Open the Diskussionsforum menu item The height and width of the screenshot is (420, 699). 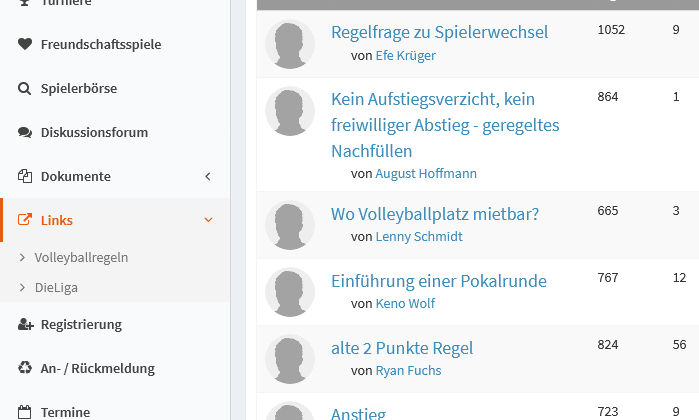pyautogui.click(x=94, y=132)
